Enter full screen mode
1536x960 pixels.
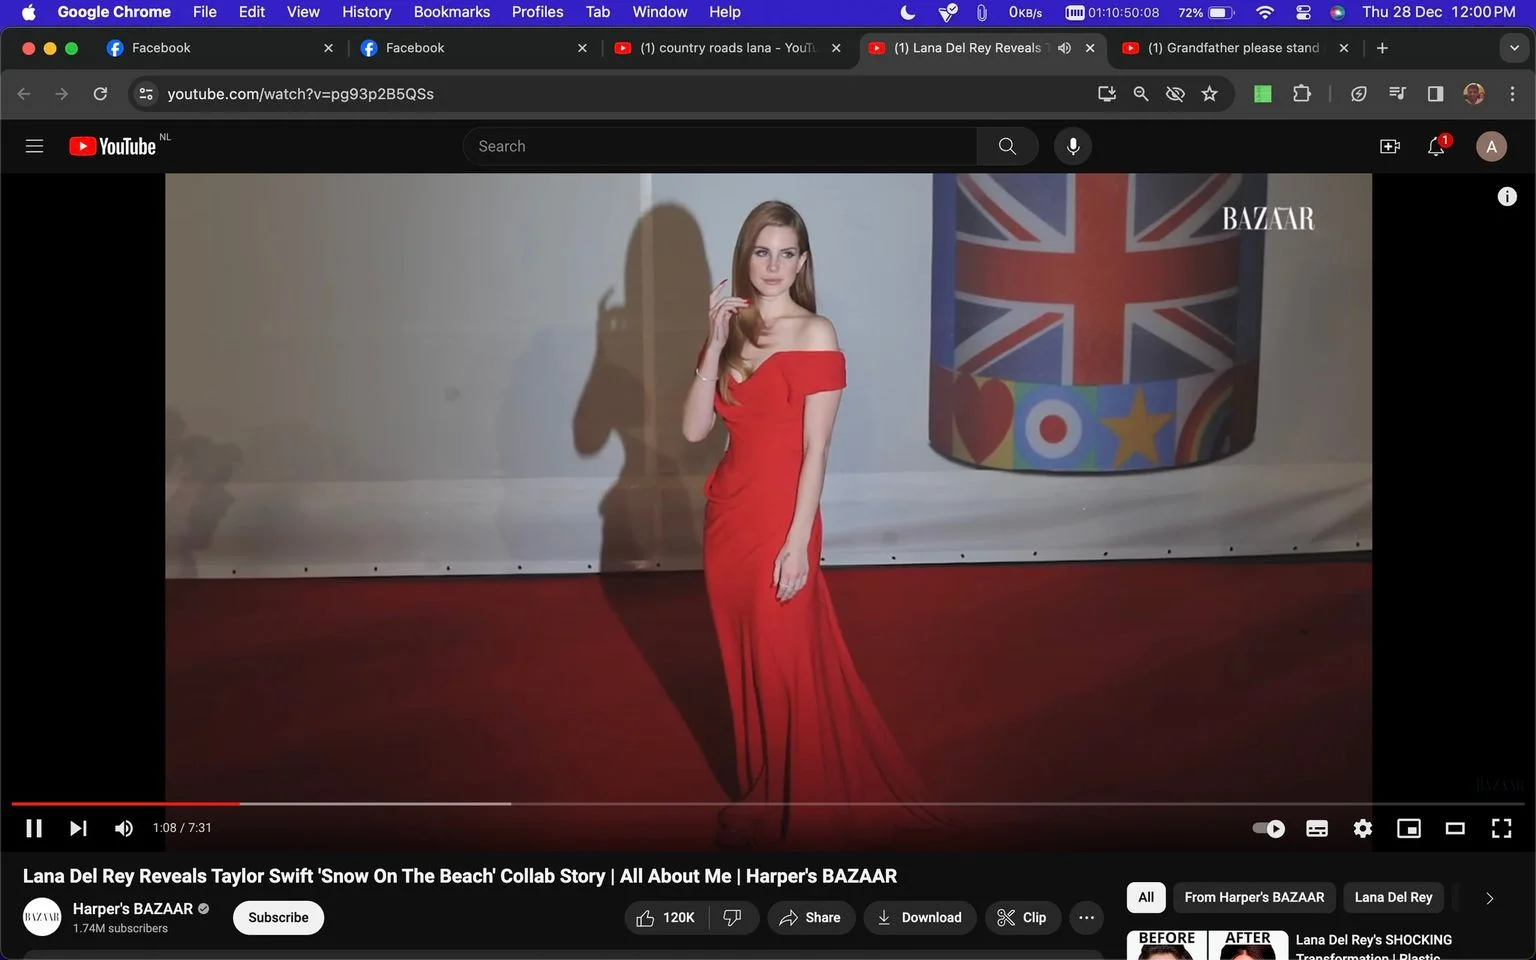[1501, 828]
